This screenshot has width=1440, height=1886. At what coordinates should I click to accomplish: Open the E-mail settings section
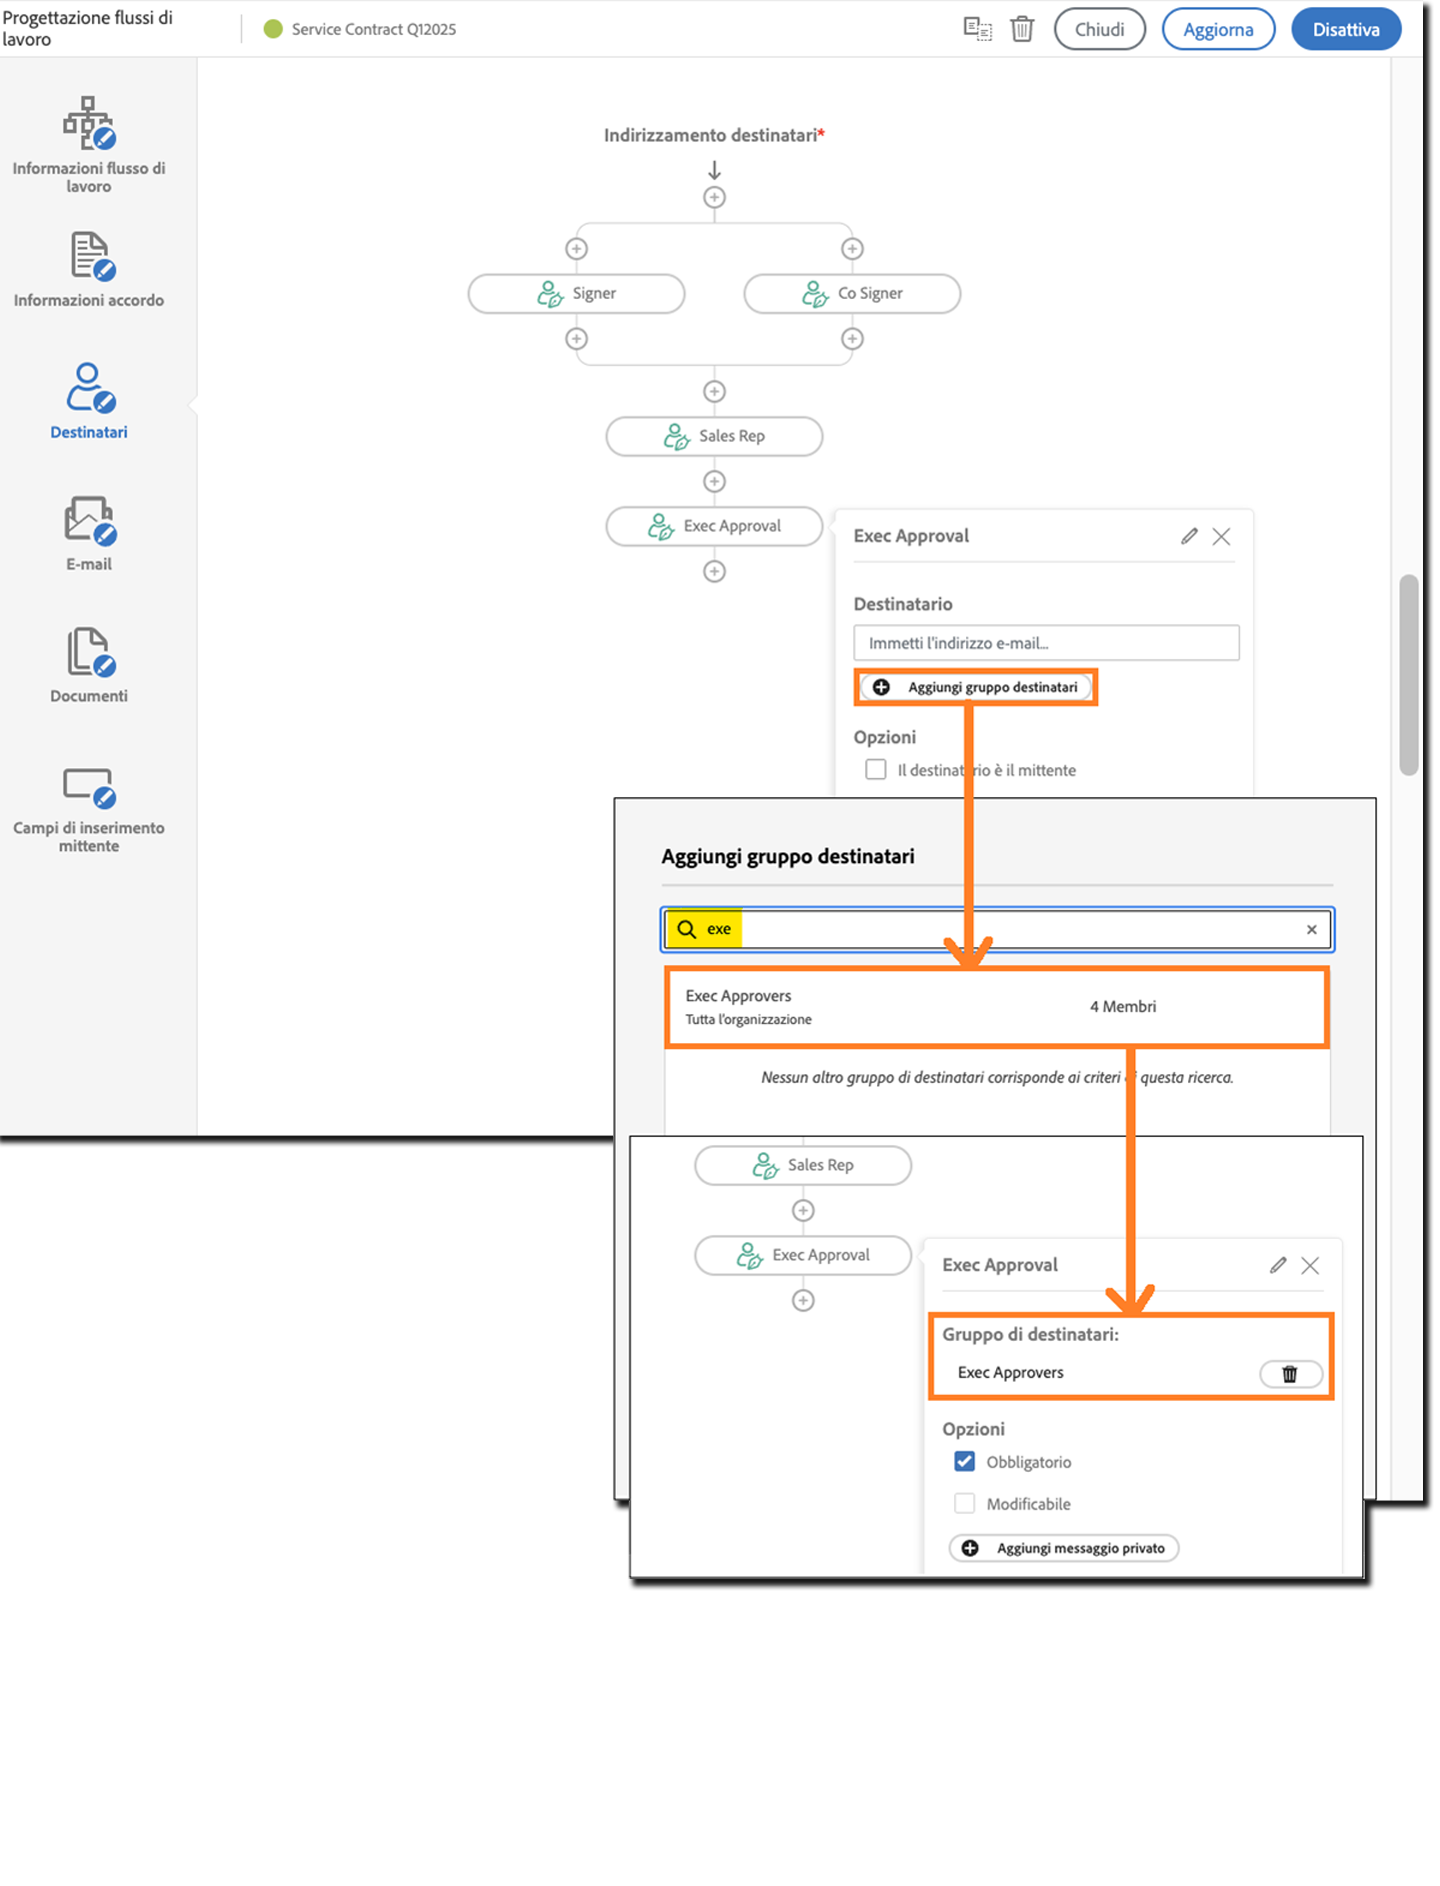click(x=89, y=534)
